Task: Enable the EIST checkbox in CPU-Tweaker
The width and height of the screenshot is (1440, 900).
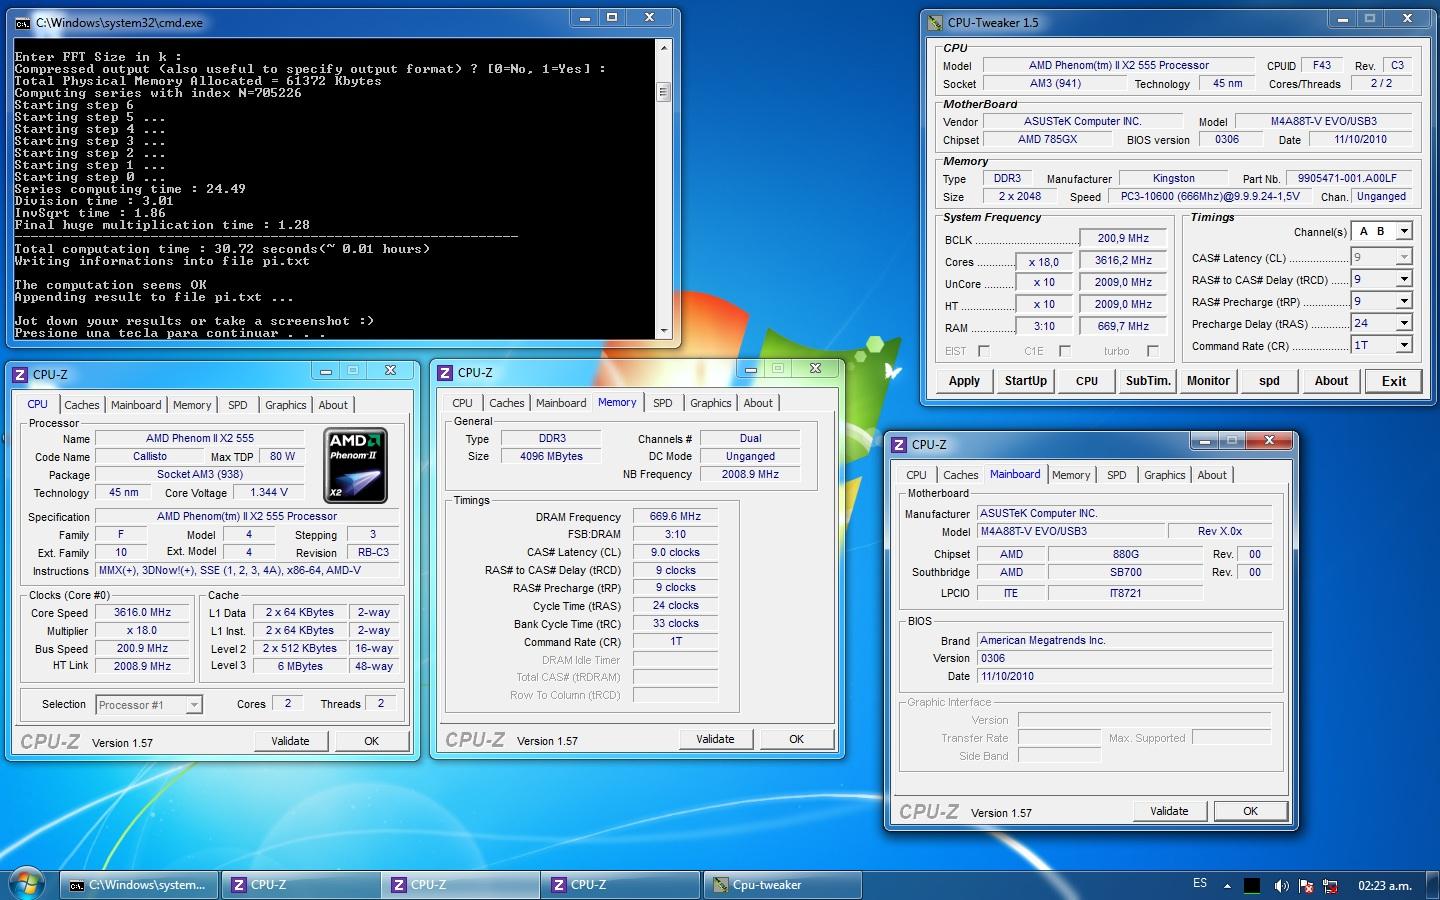Action: click(984, 351)
